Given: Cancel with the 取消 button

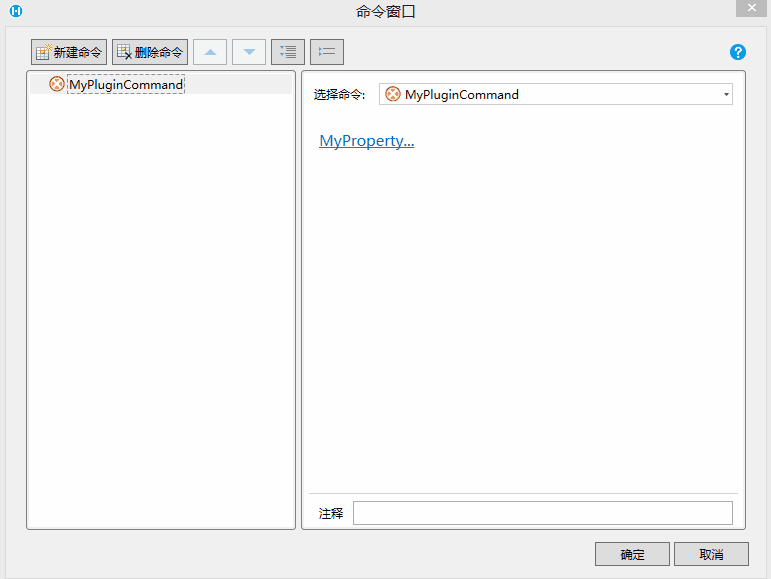Looking at the screenshot, I should pos(712,554).
